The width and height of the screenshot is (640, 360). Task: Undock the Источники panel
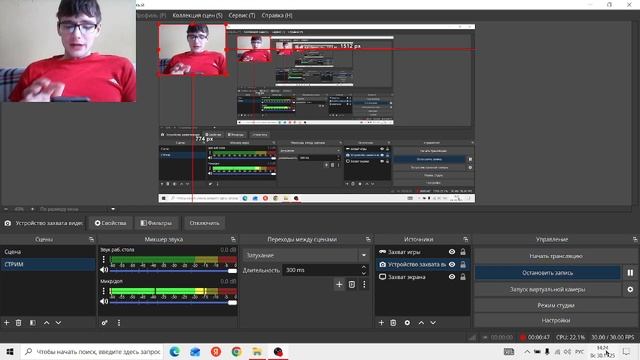tap(466, 239)
